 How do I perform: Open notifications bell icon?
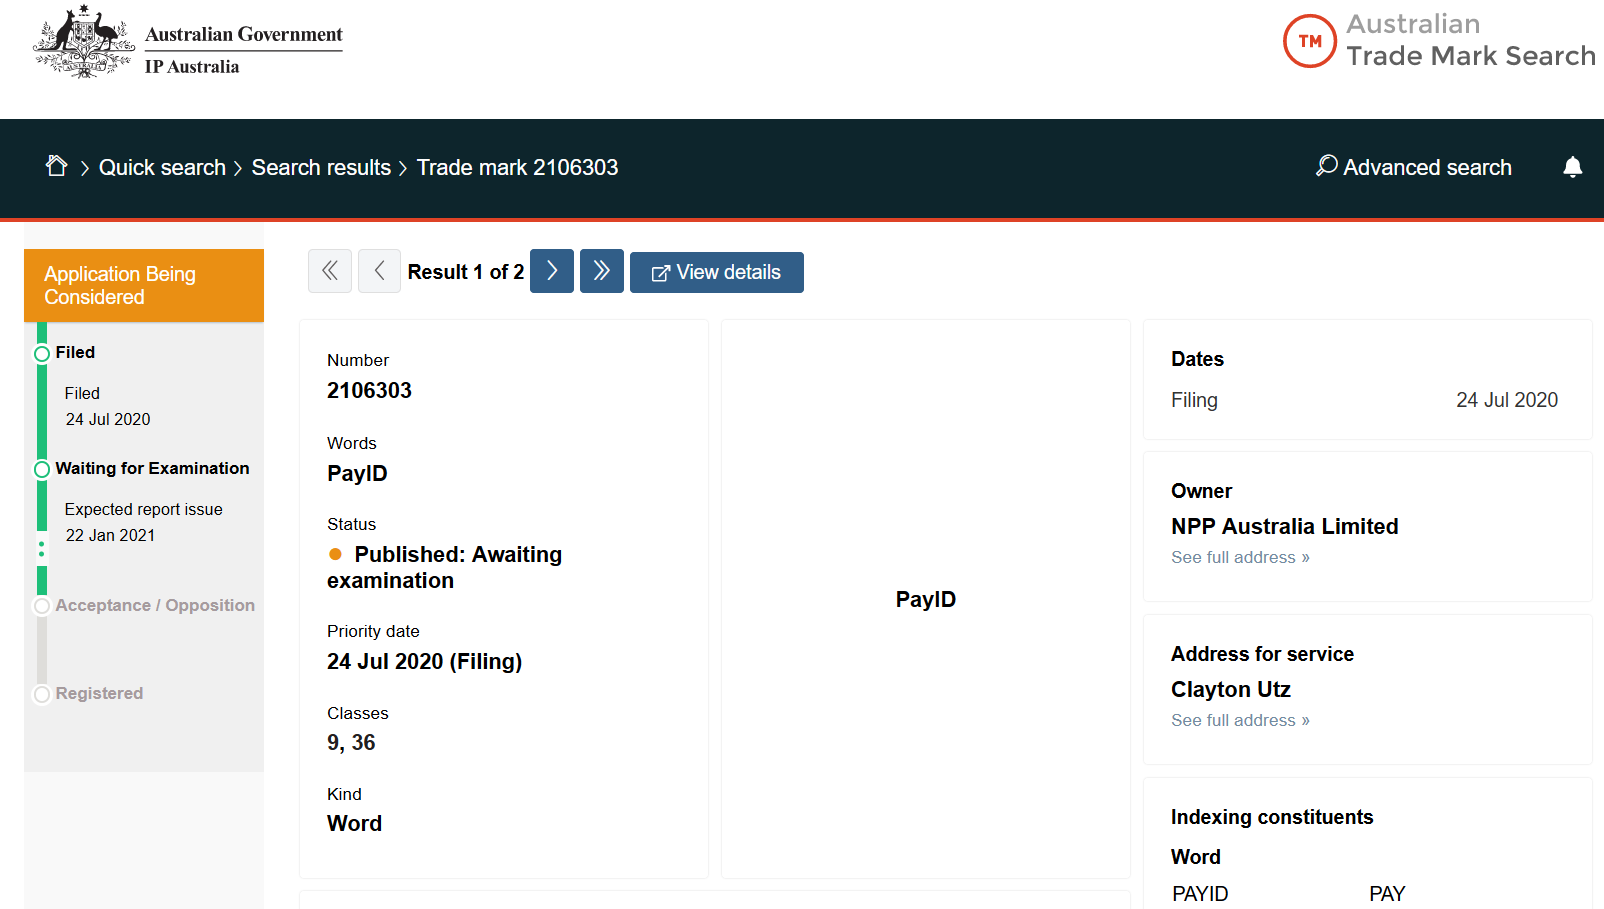(x=1573, y=167)
